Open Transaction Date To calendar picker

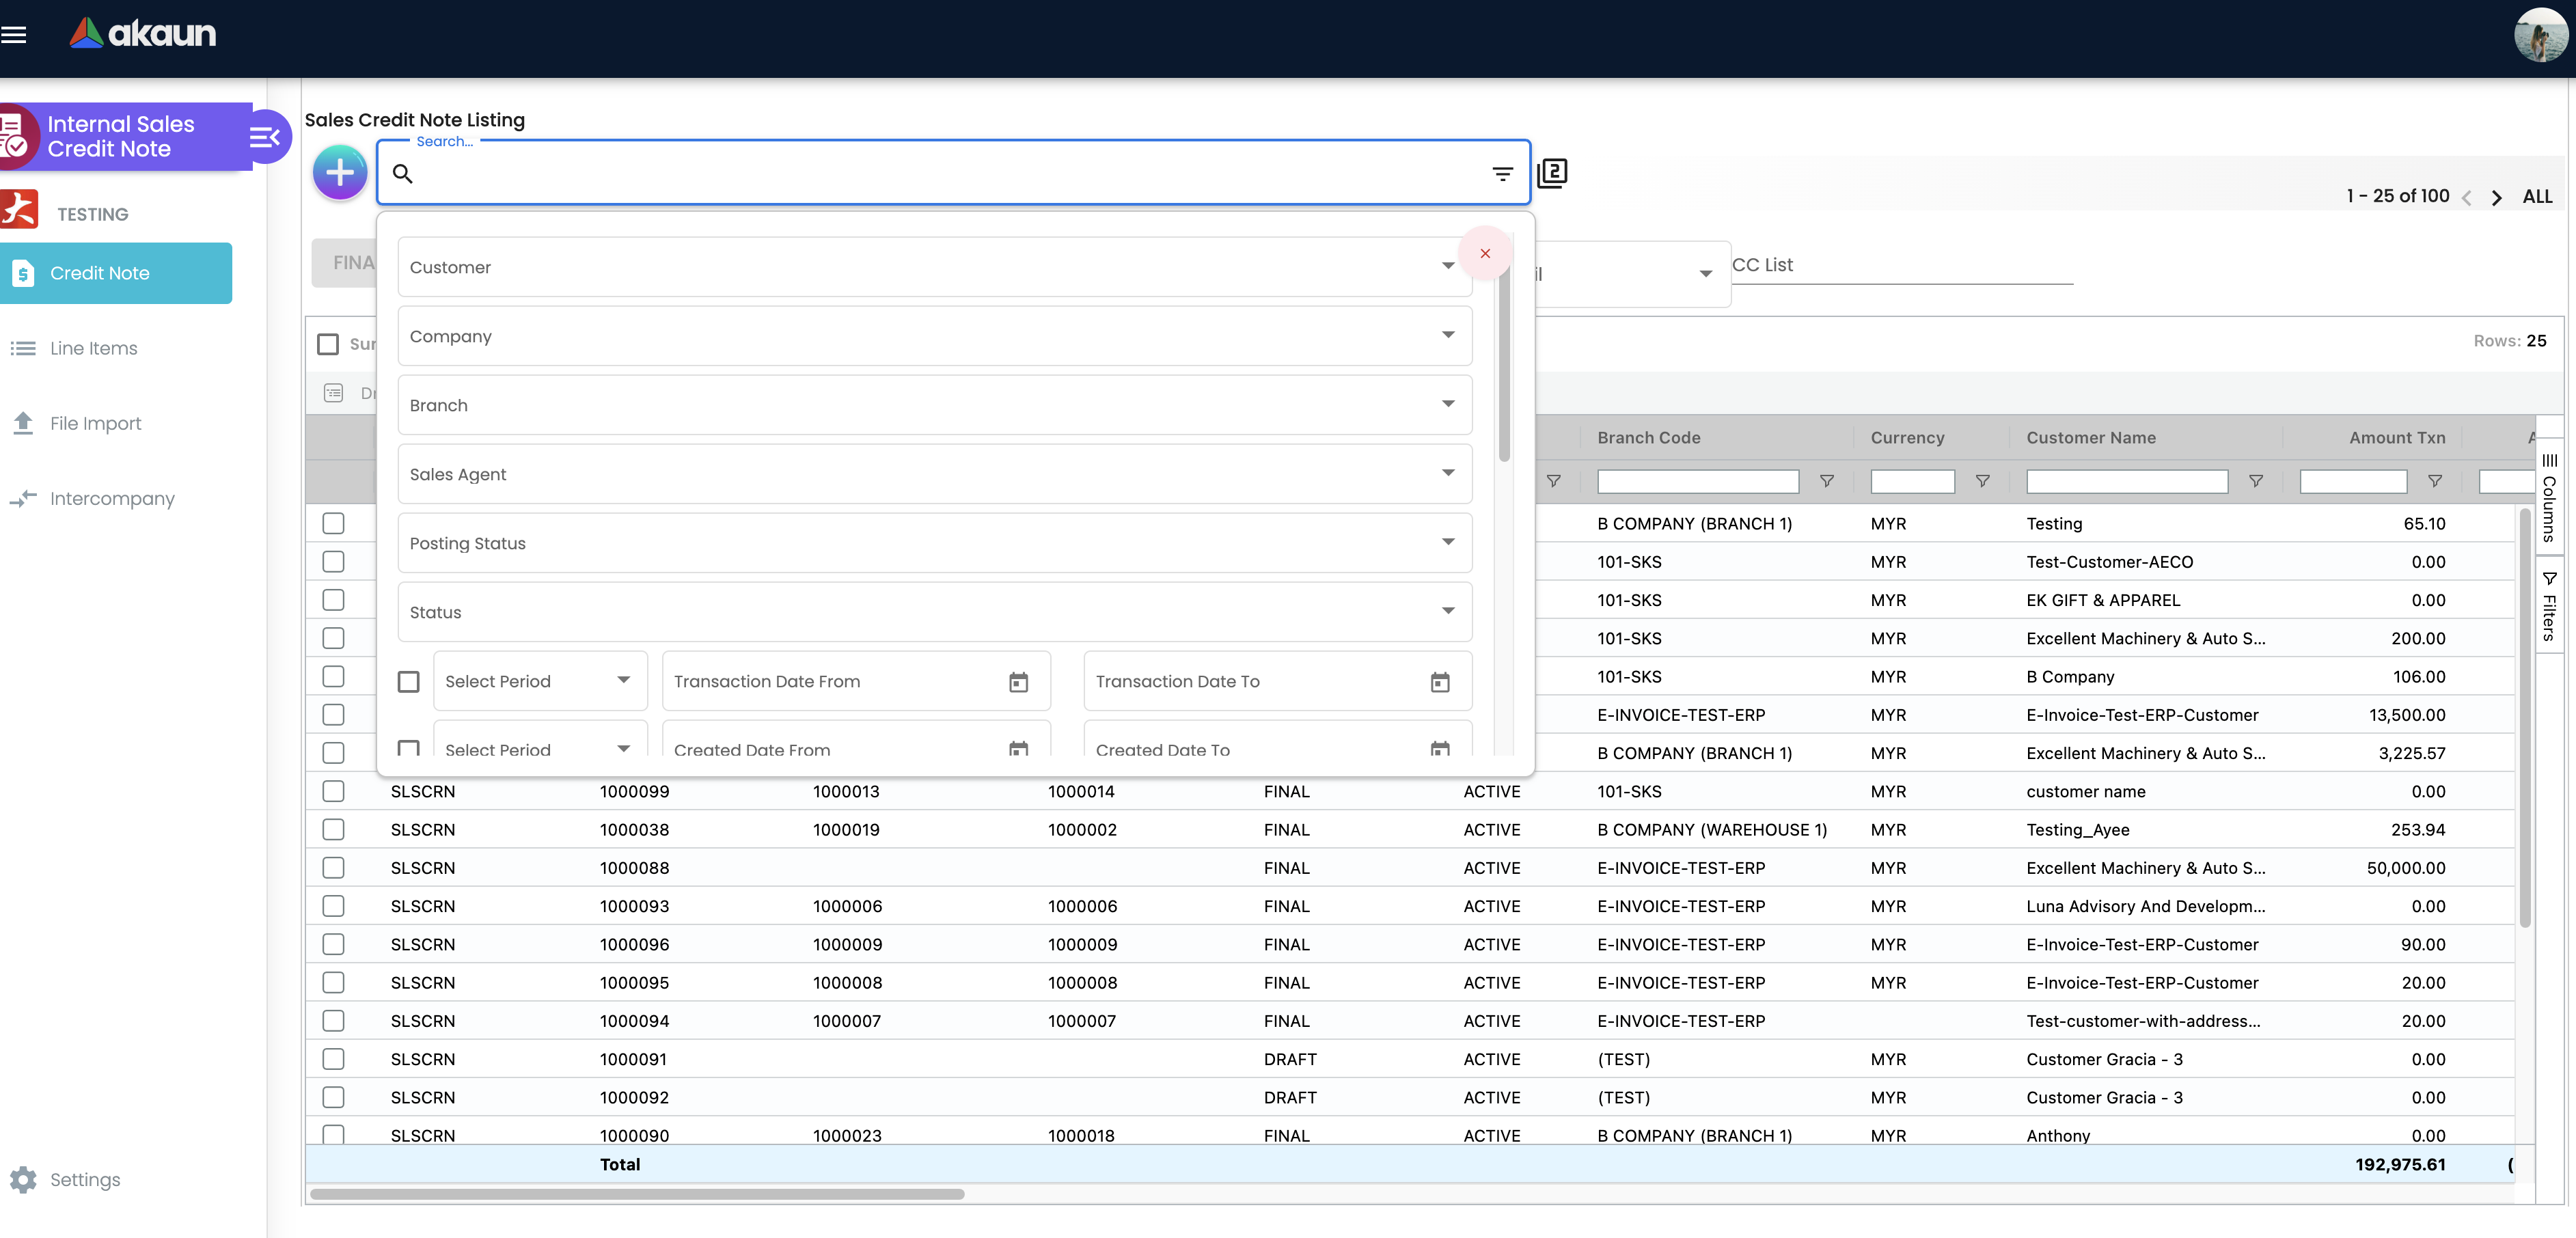1440,682
